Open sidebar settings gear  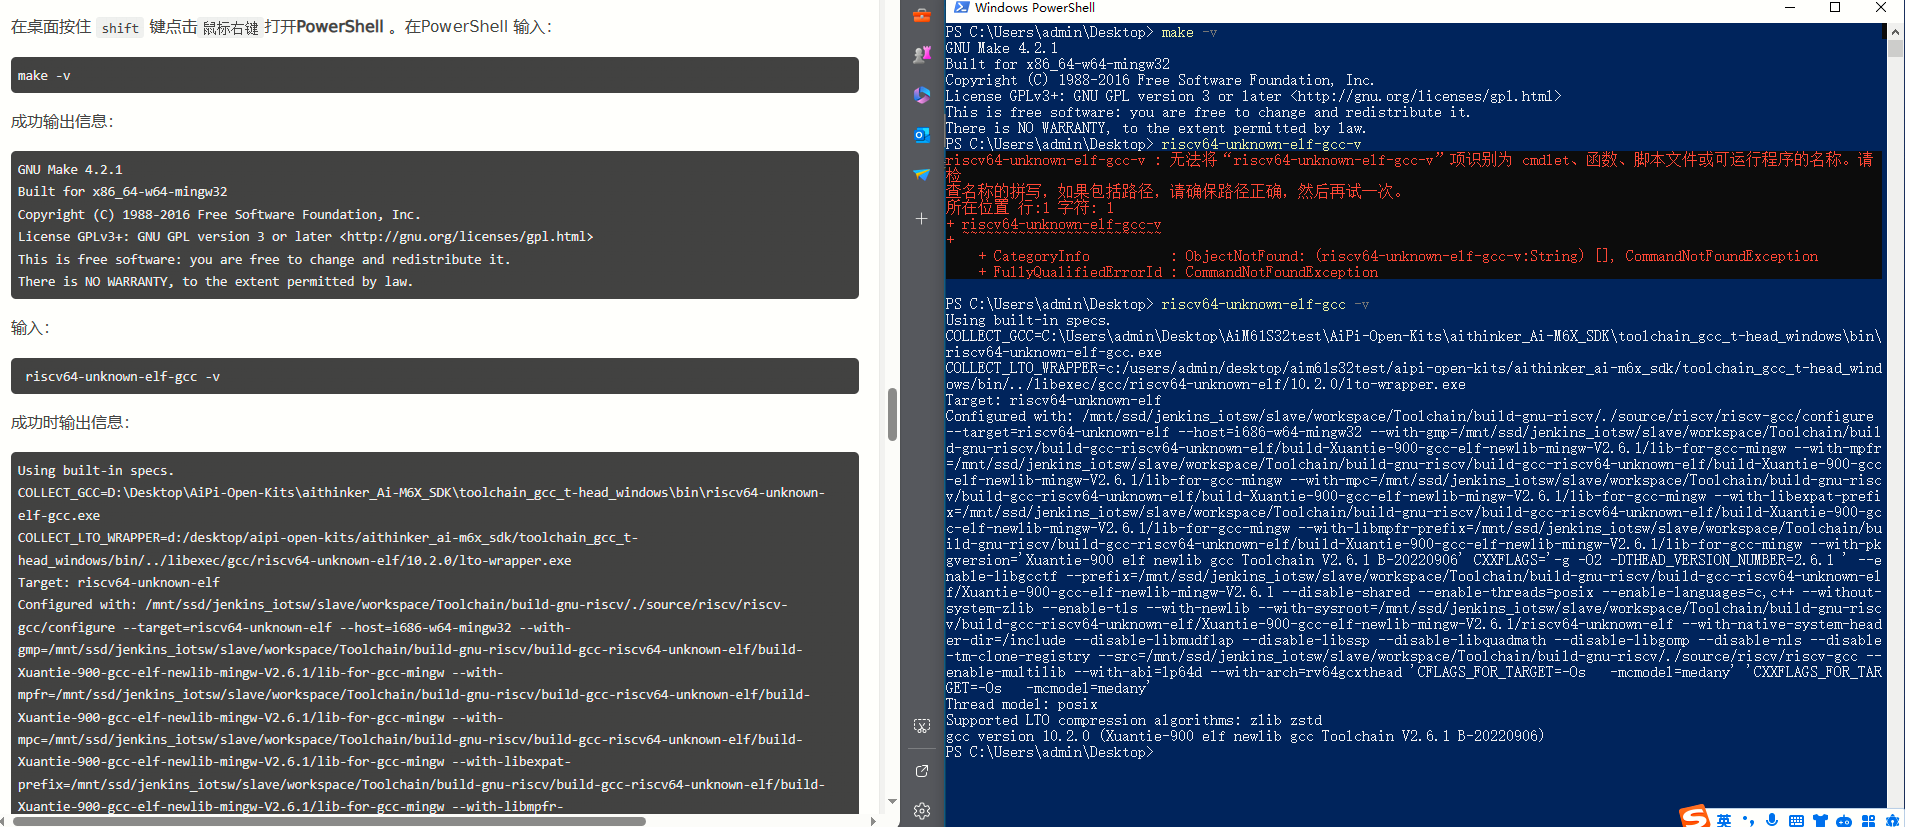pos(922,811)
